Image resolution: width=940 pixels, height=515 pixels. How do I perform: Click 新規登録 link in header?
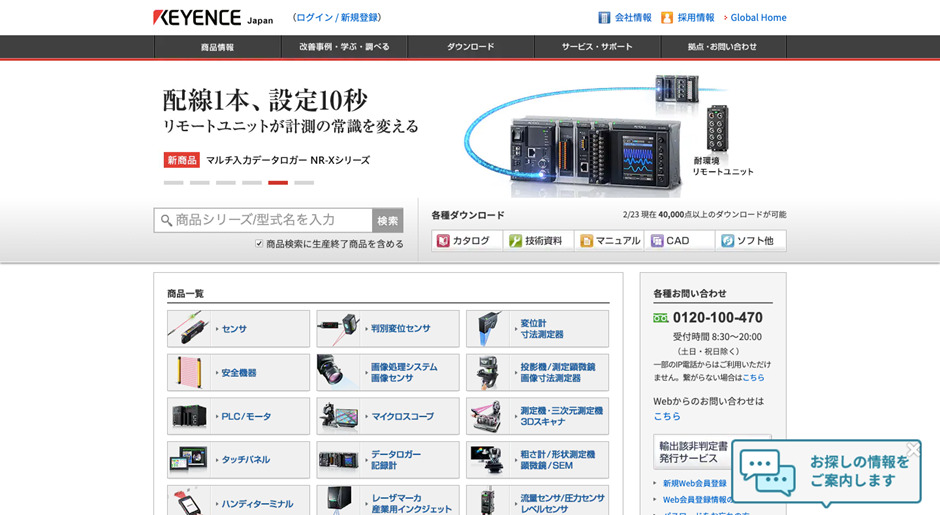[360, 17]
